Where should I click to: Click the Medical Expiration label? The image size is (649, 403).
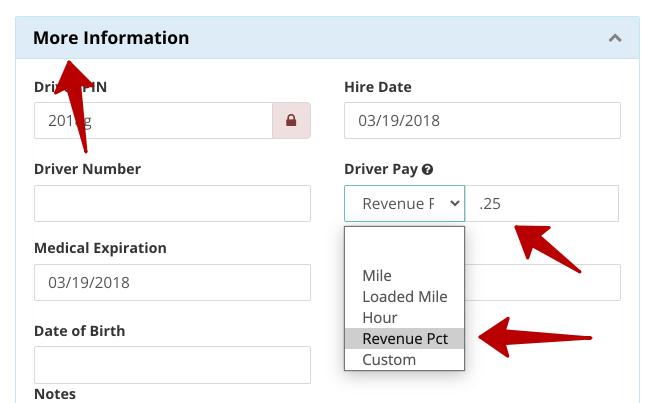tap(100, 248)
